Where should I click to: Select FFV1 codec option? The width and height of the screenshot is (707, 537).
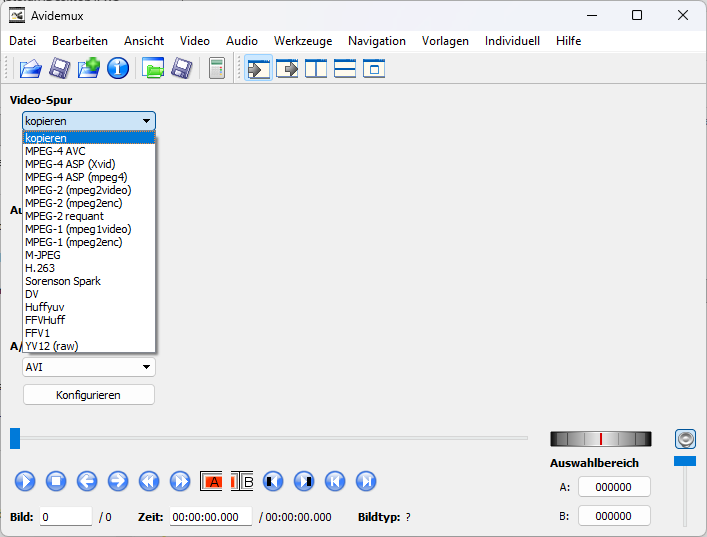pyautogui.click(x=89, y=333)
